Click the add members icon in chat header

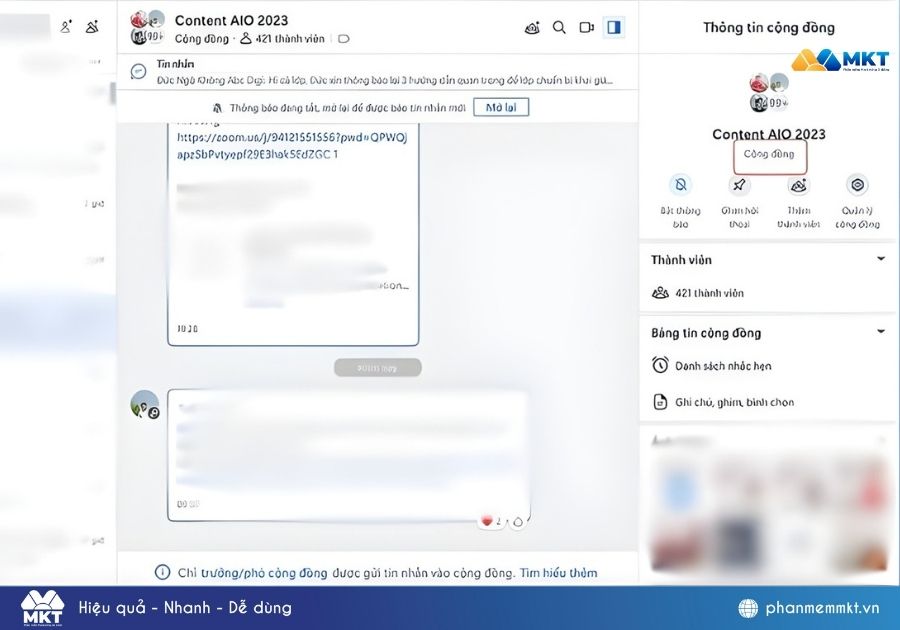(532, 27)
